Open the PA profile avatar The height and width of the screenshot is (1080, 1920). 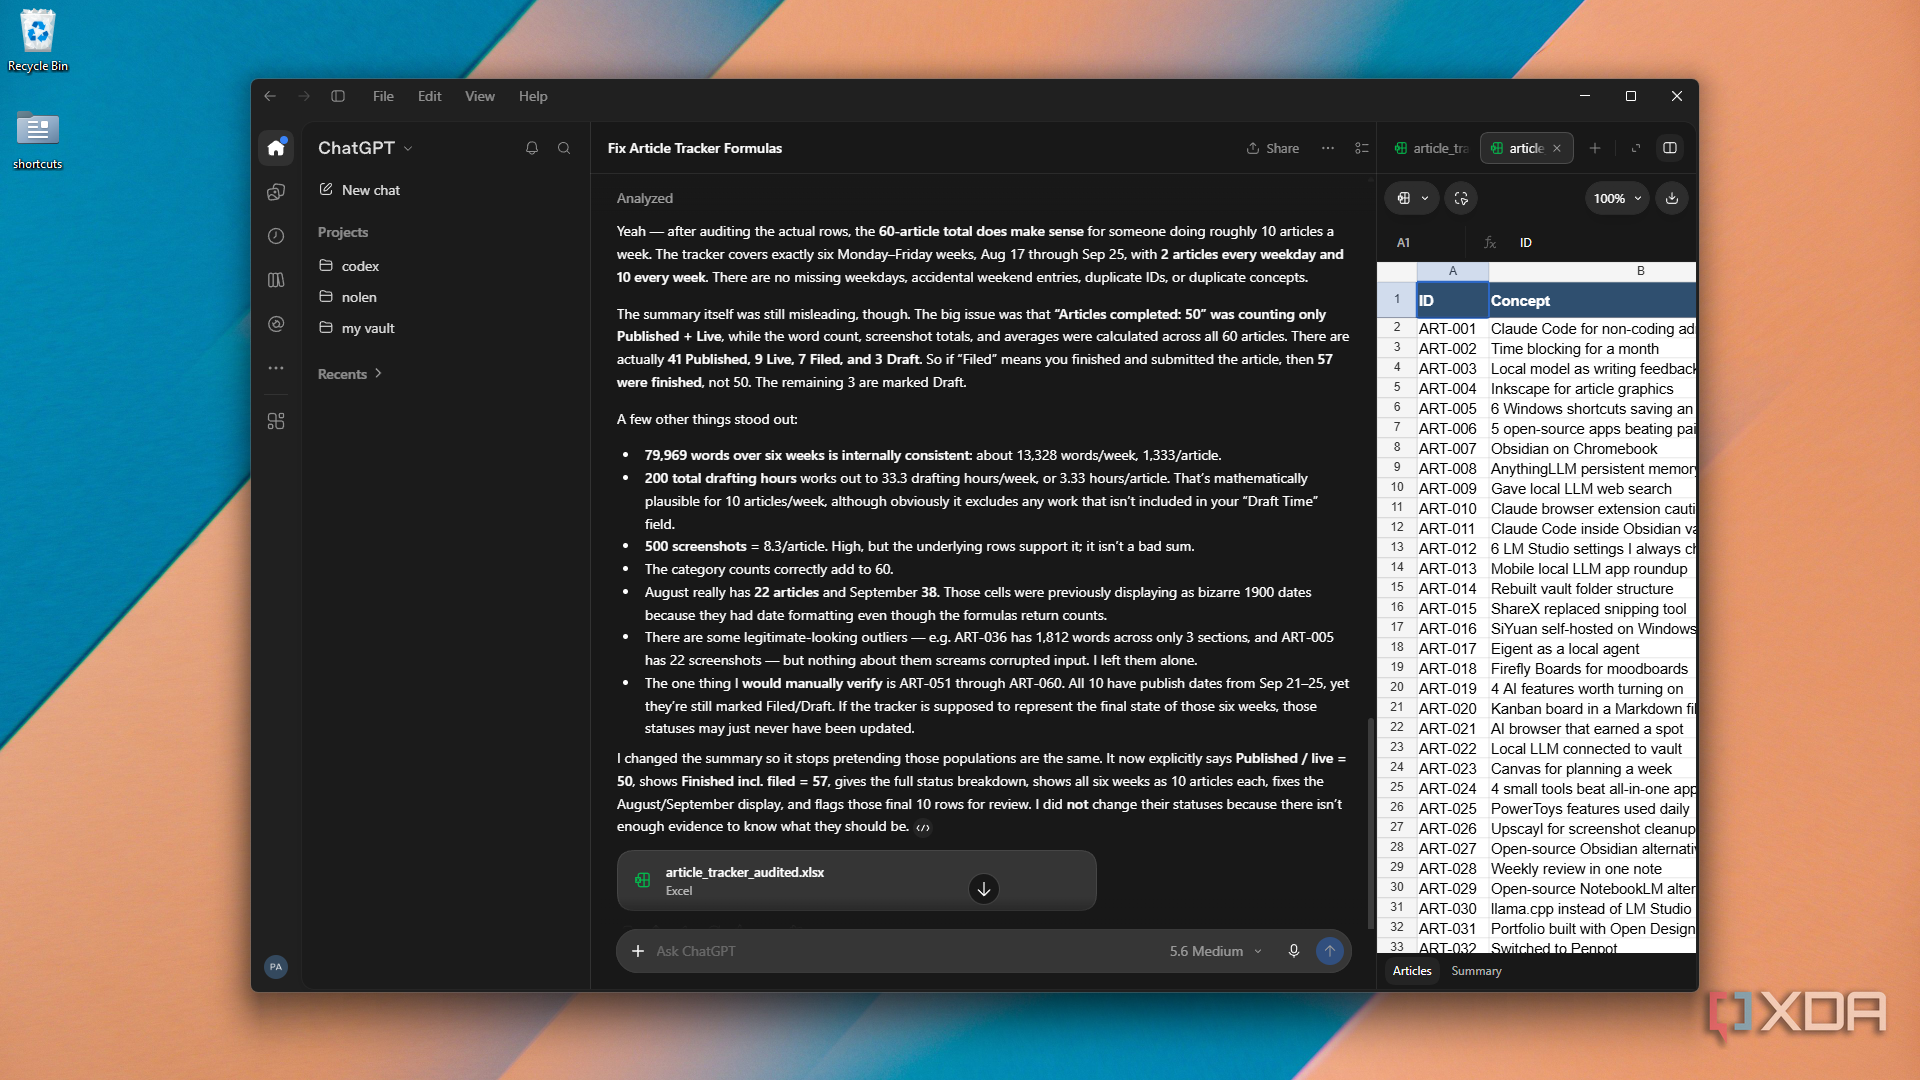276,967
